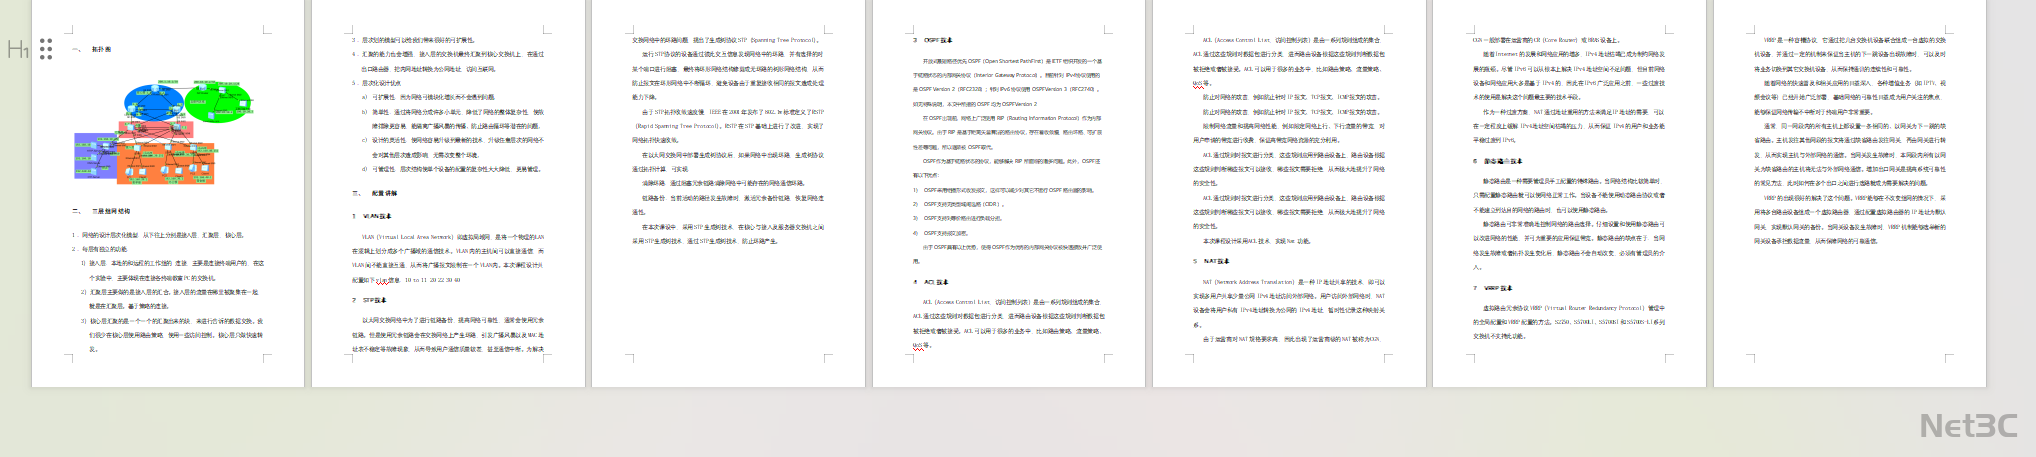Click the red-underlined word in VLAN paragraph
Screen dimensions: 2036x457
pyautogui.click(x=381, y=281)
